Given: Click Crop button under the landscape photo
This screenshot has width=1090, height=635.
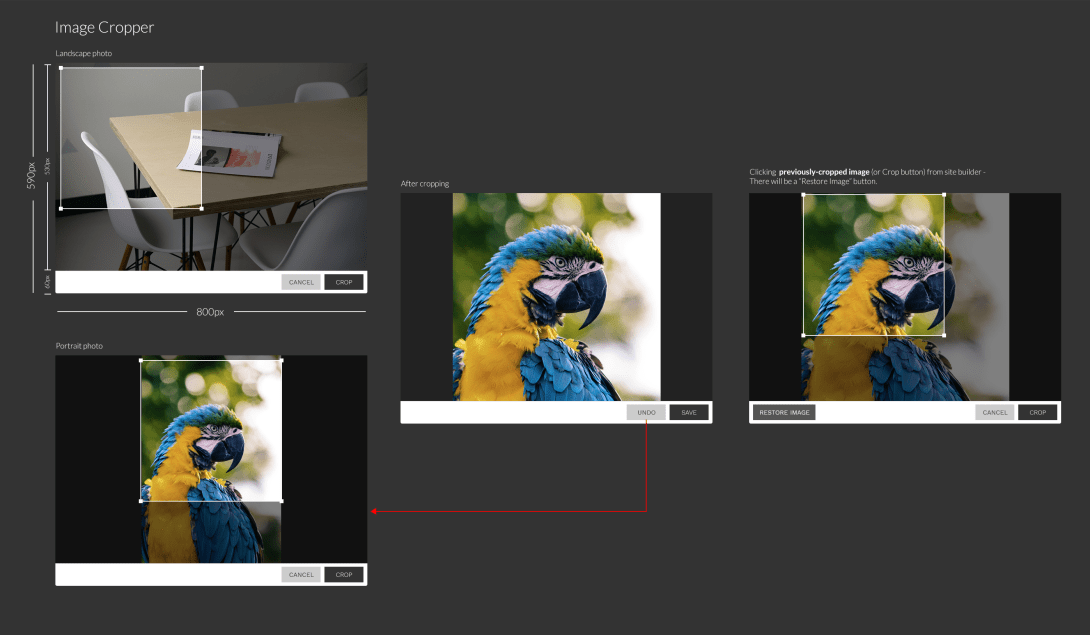Looking at the screenshot, I should [x=344, y=282].
